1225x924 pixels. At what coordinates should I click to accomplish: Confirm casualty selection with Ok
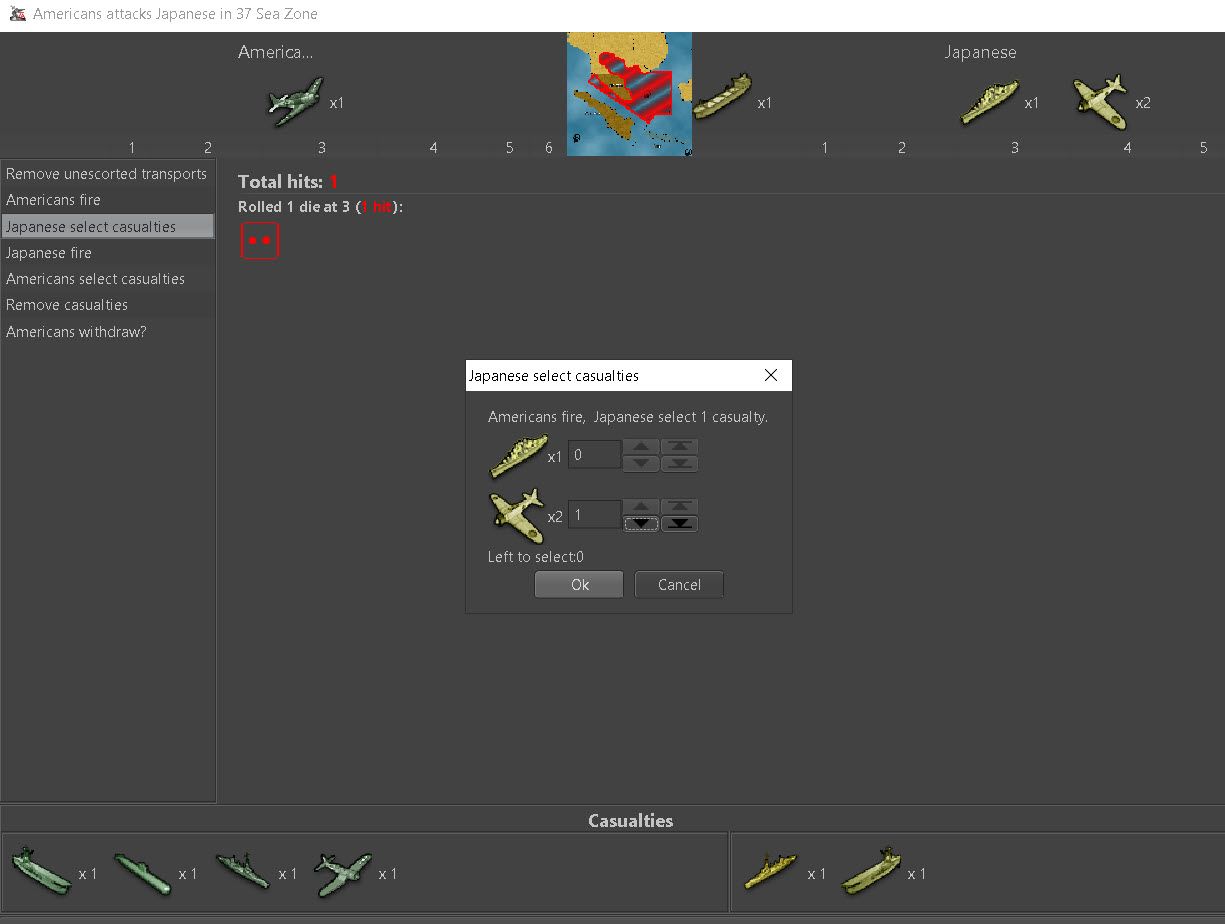579,585
